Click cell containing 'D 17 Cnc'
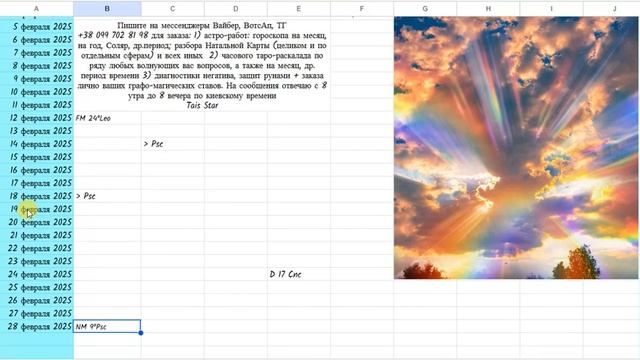The width and height of the screenshot is (640, 360). [x=299, y=274]
